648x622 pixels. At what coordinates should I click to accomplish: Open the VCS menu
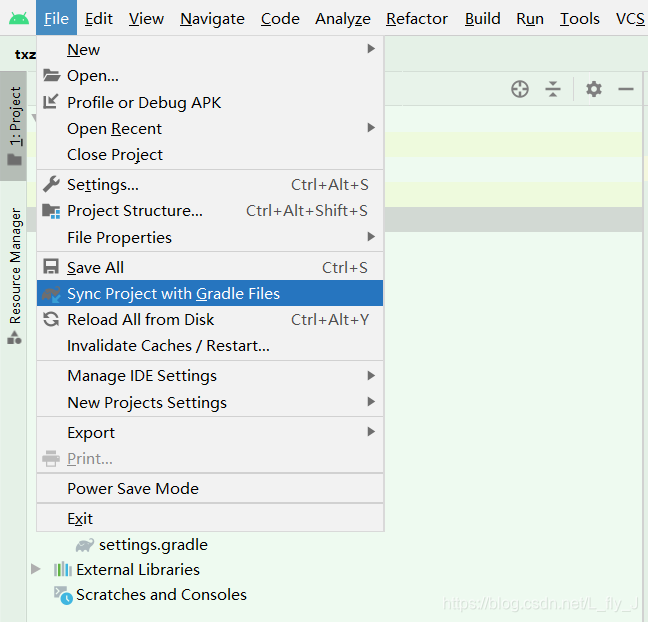pos(630,18)
